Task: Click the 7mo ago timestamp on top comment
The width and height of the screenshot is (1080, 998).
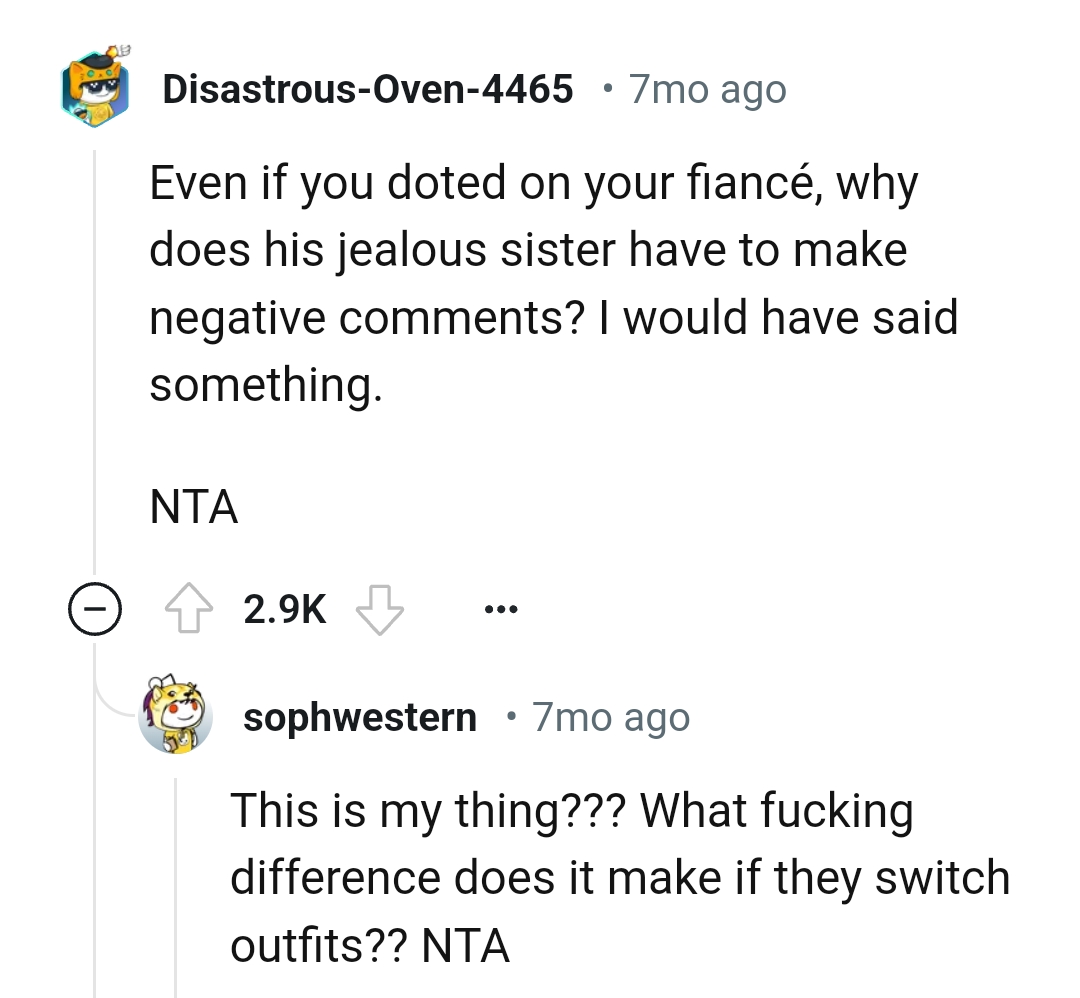Action: point(706,88)
